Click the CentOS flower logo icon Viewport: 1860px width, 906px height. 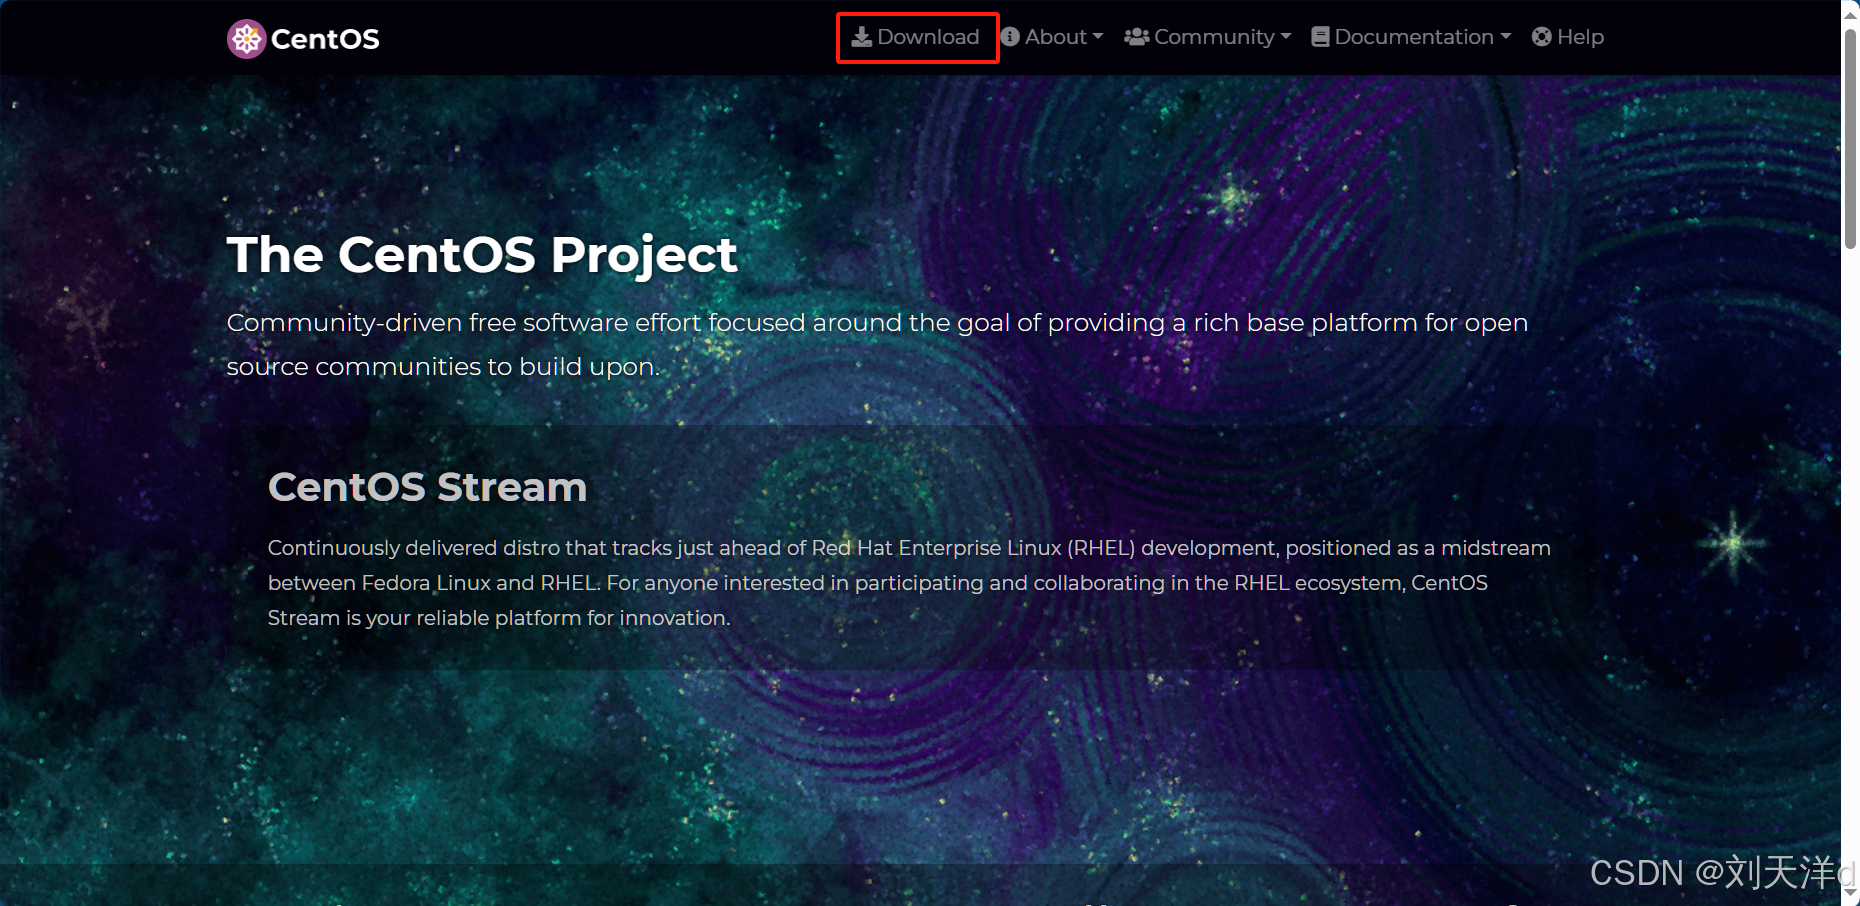click(246, 39)
